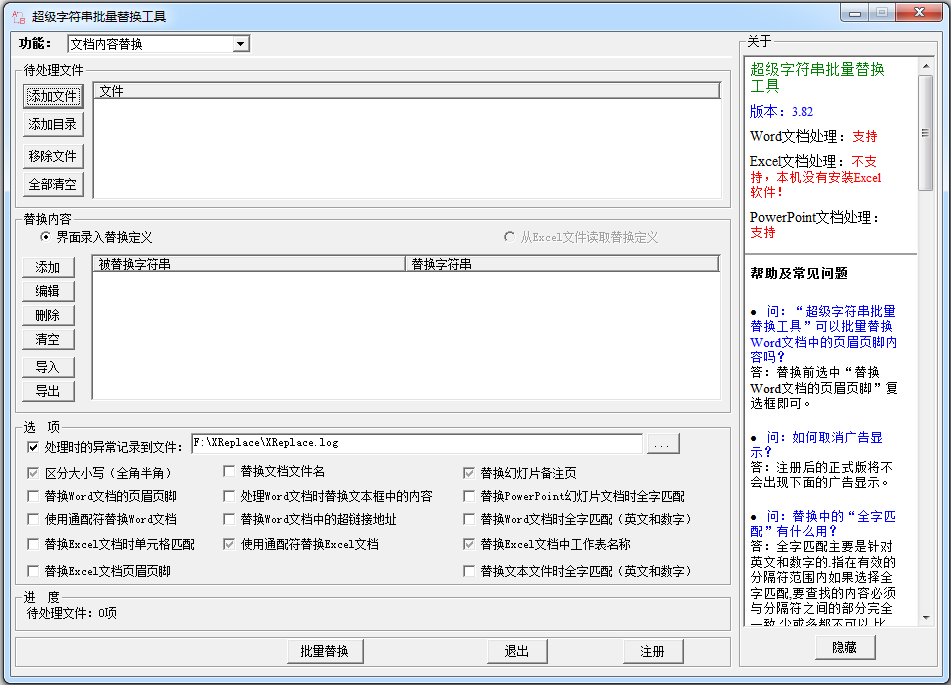Open the 功能 dropdown list
The image size is (951, 685).
click(x=241, y=44)
